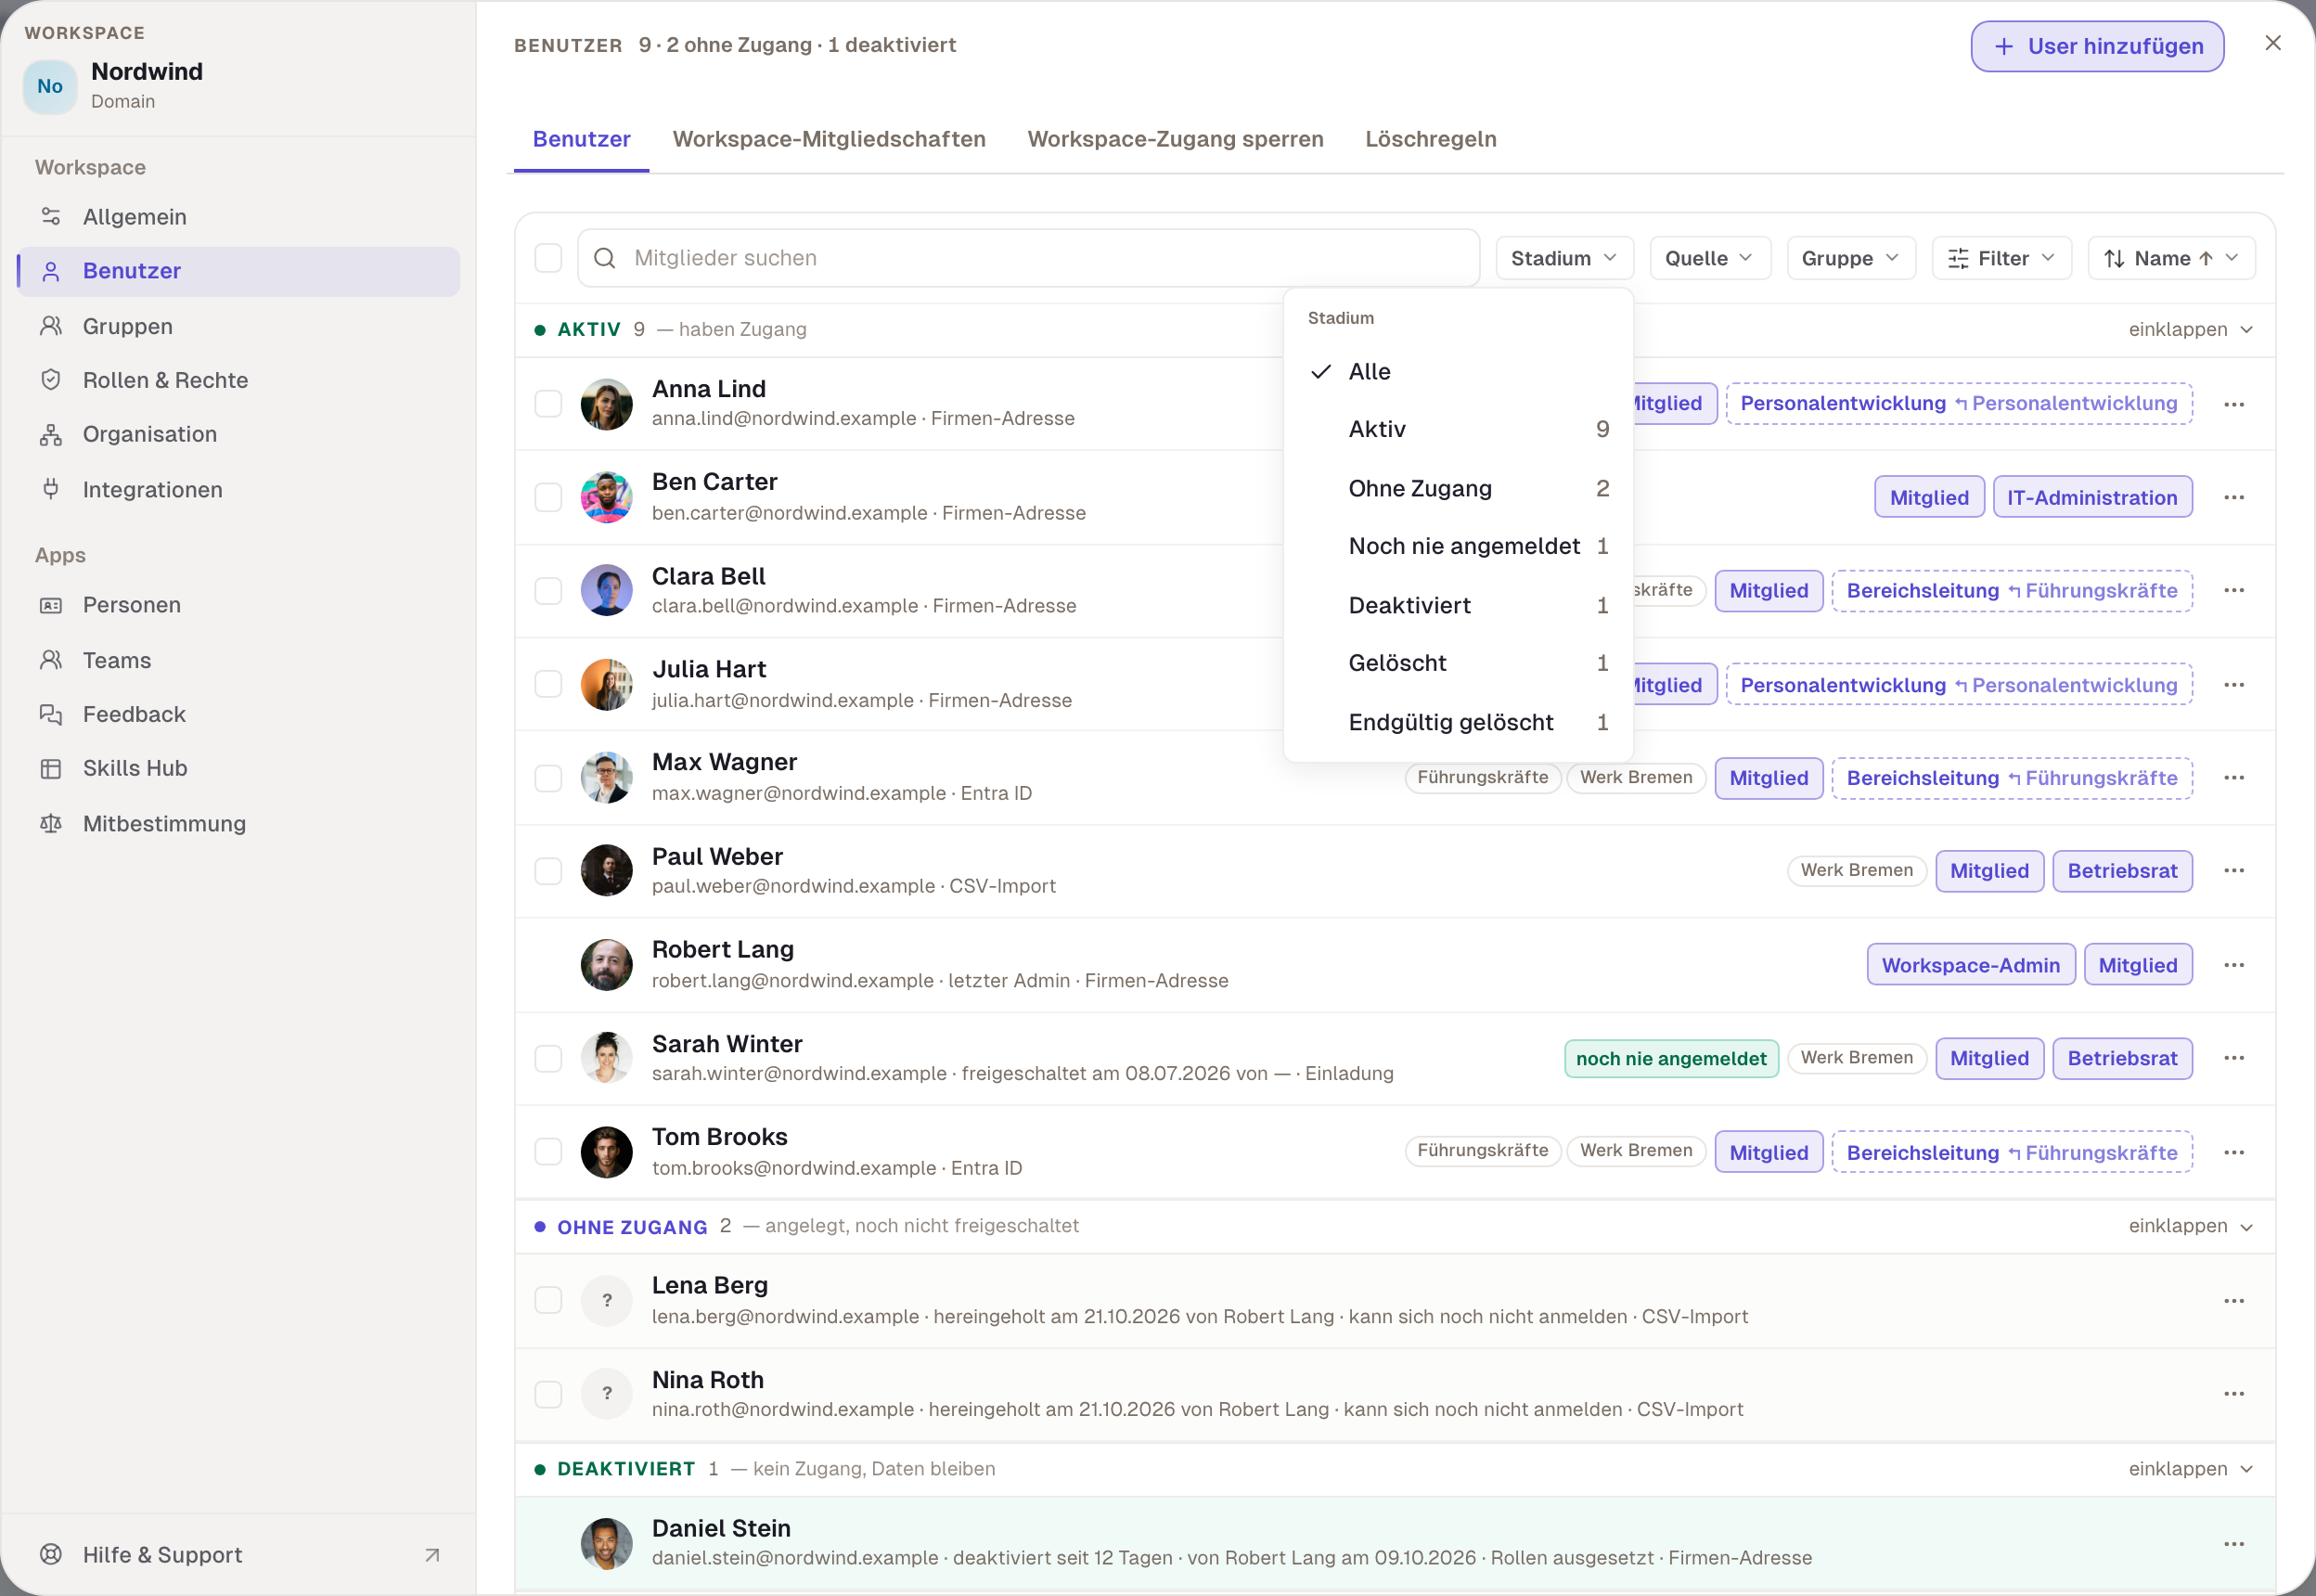Open more options for Anna Lind

(x=2234, y=404)
